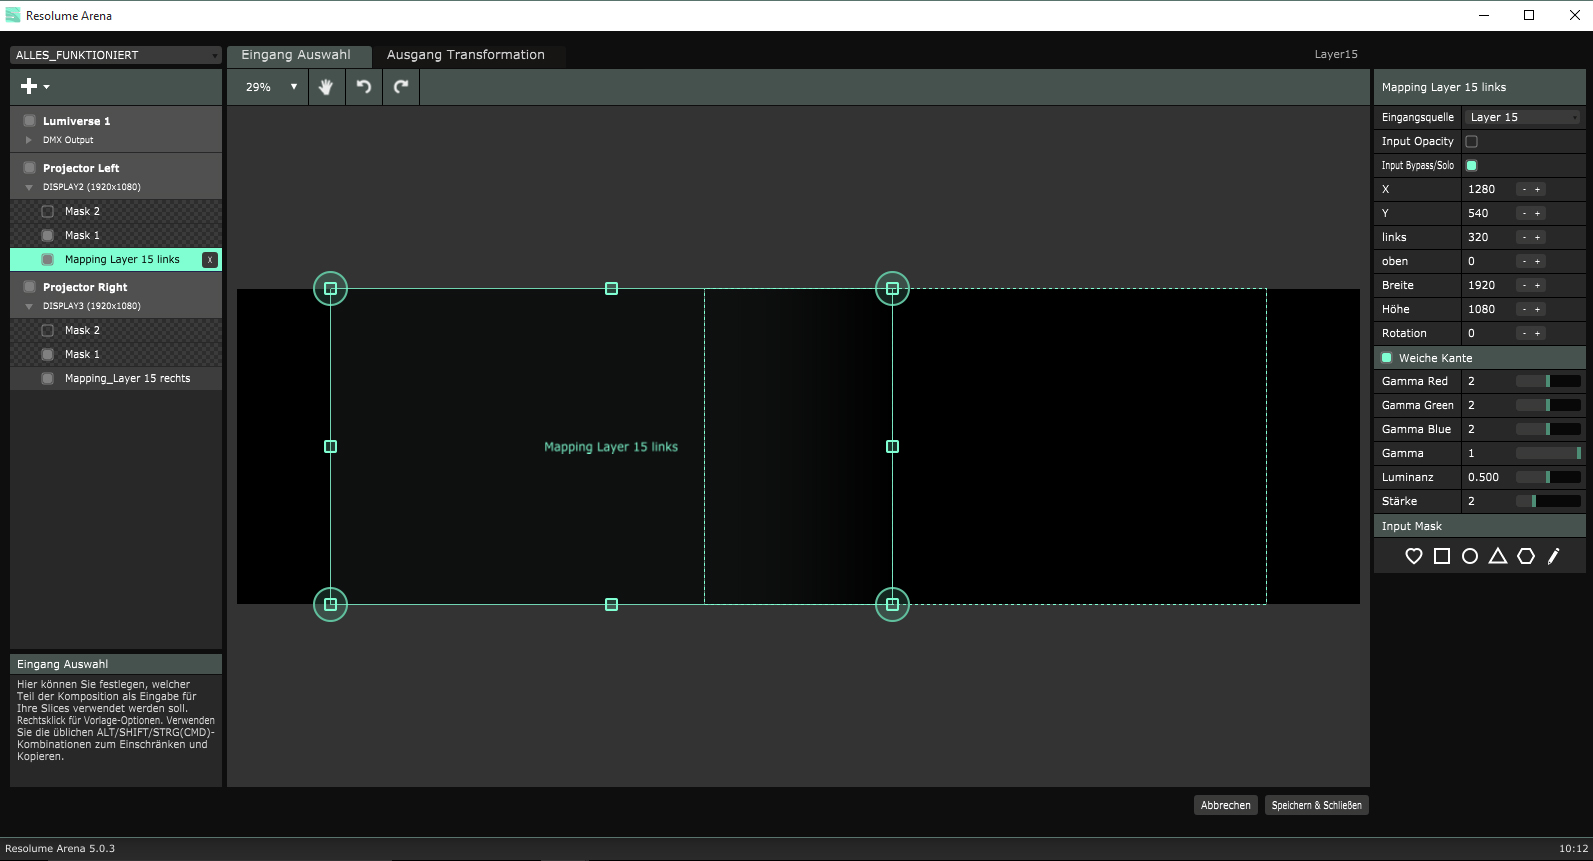The height and width of the screenshot is (861, 1593).
Task: Toggle the Weiche Kante checkbox
Action: (x=1386, y=358)
